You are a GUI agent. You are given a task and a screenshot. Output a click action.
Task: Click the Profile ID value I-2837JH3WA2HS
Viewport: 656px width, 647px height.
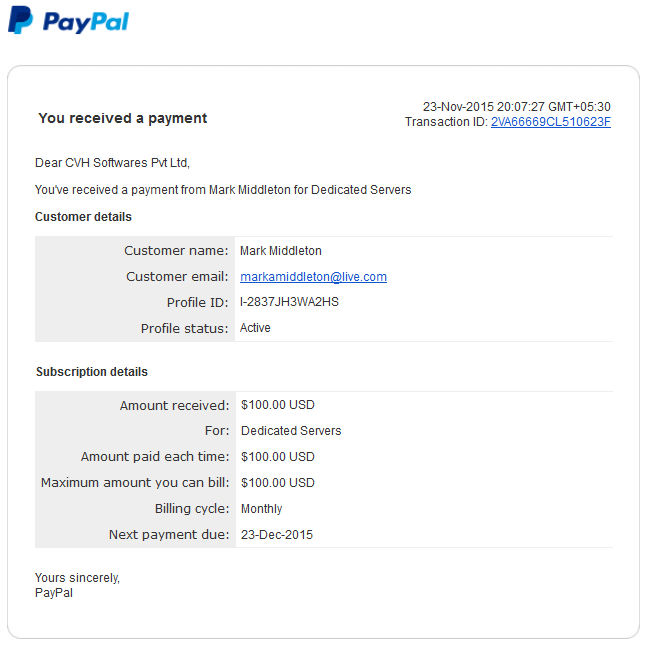point(289,302)
